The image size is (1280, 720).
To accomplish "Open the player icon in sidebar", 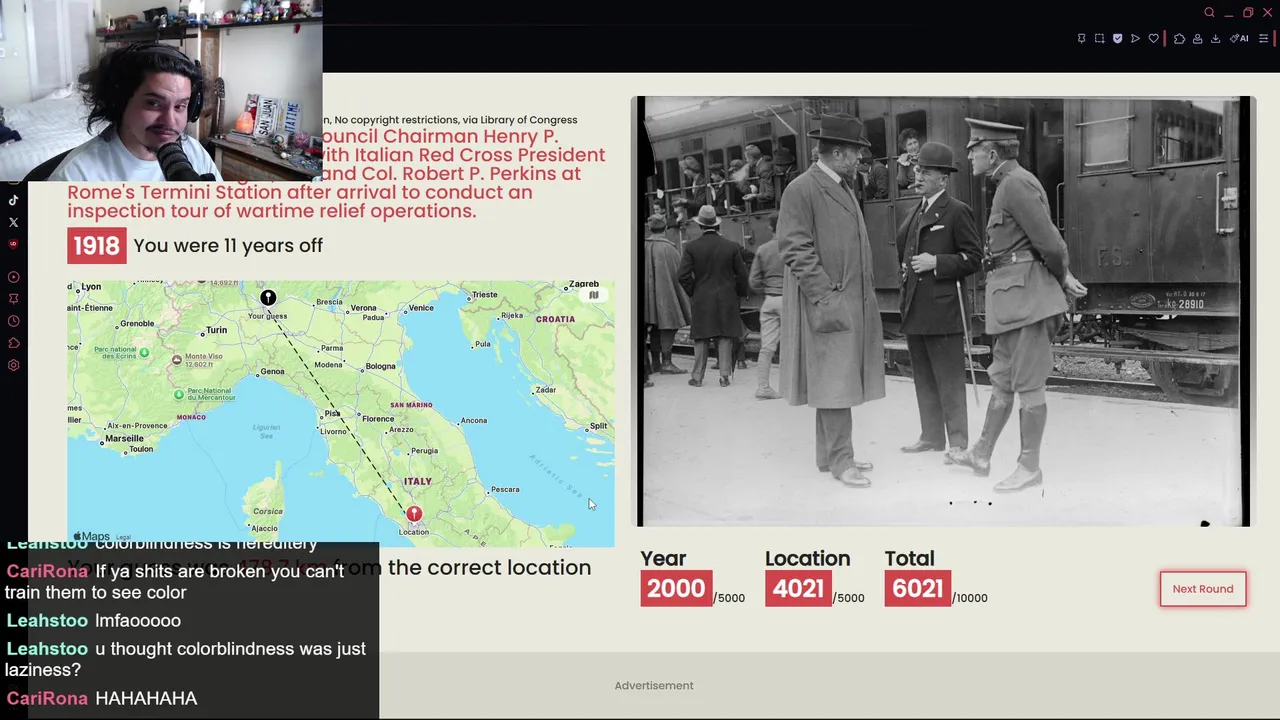I will [13, 277].
